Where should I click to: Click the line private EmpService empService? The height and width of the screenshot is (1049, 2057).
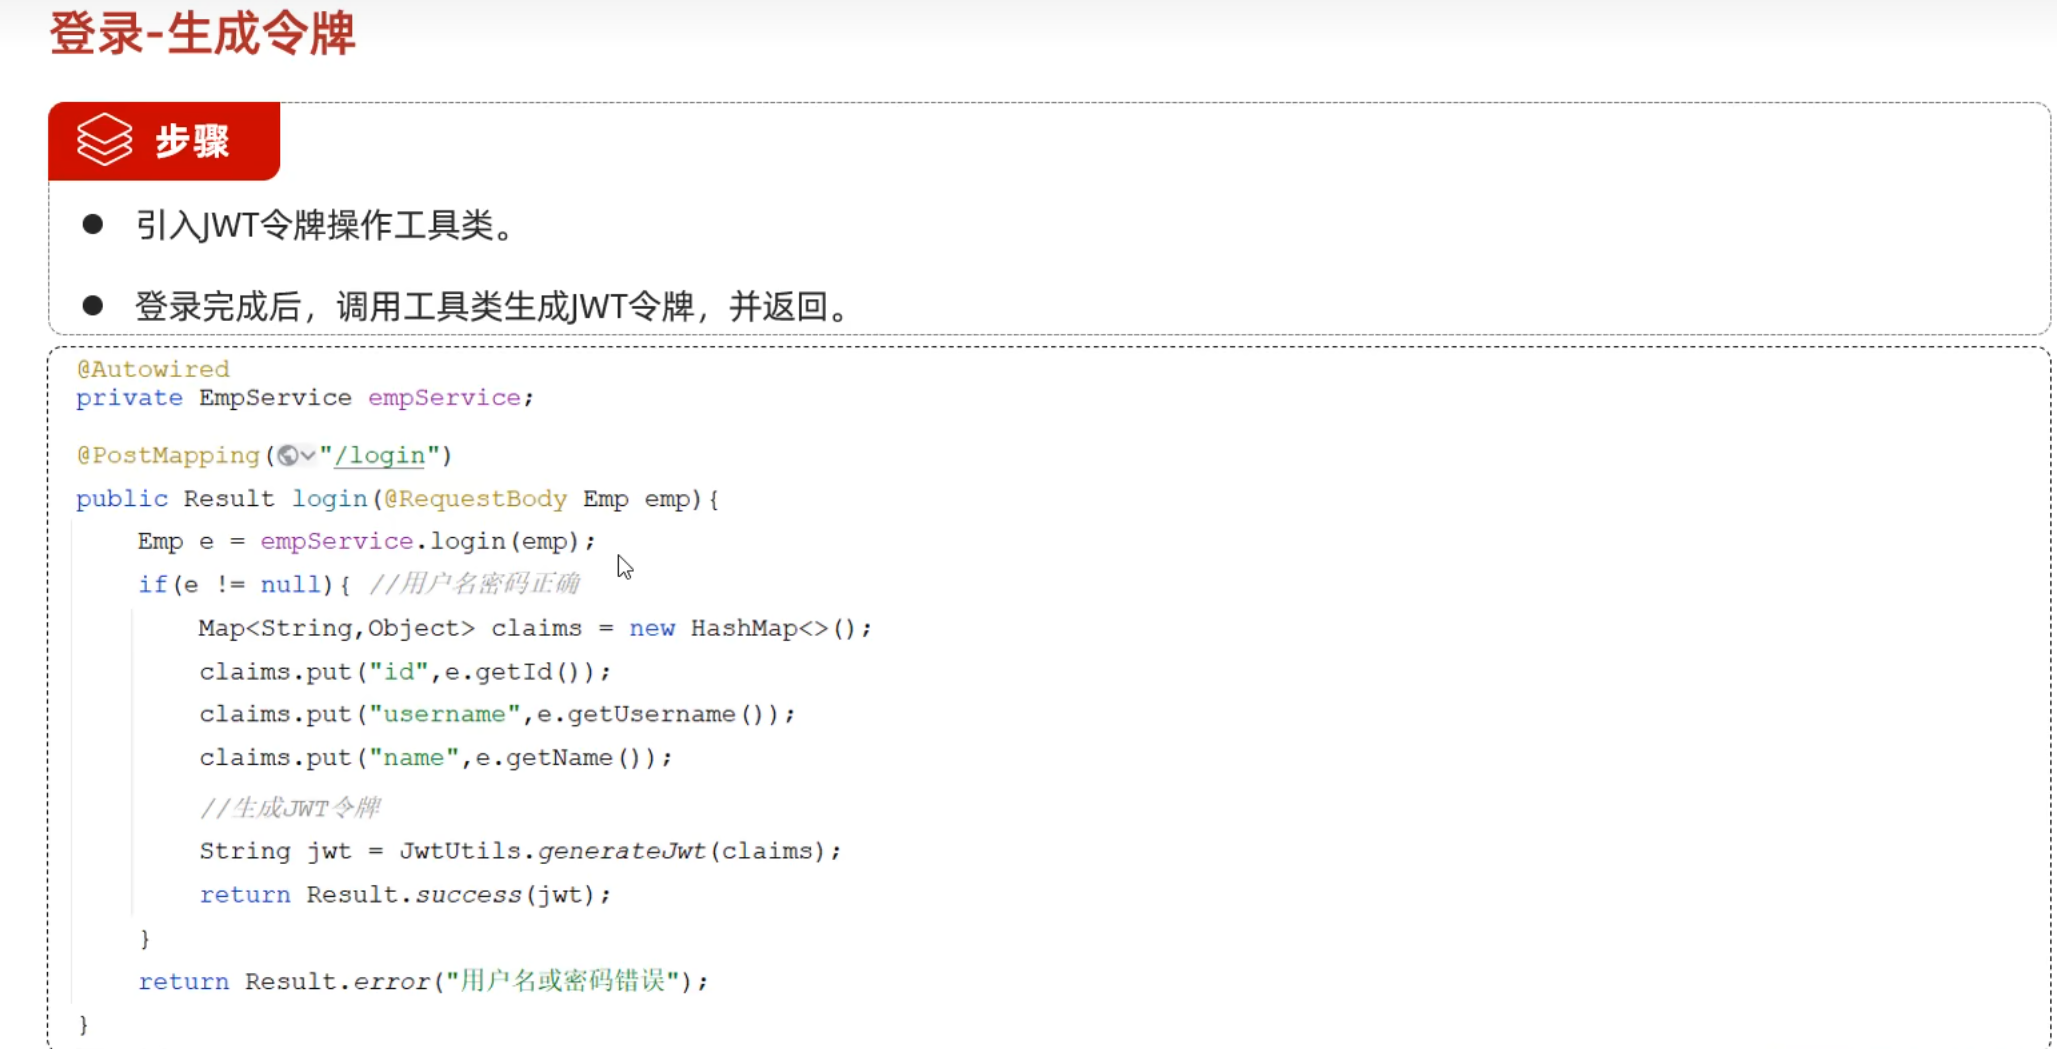point(305,398)
